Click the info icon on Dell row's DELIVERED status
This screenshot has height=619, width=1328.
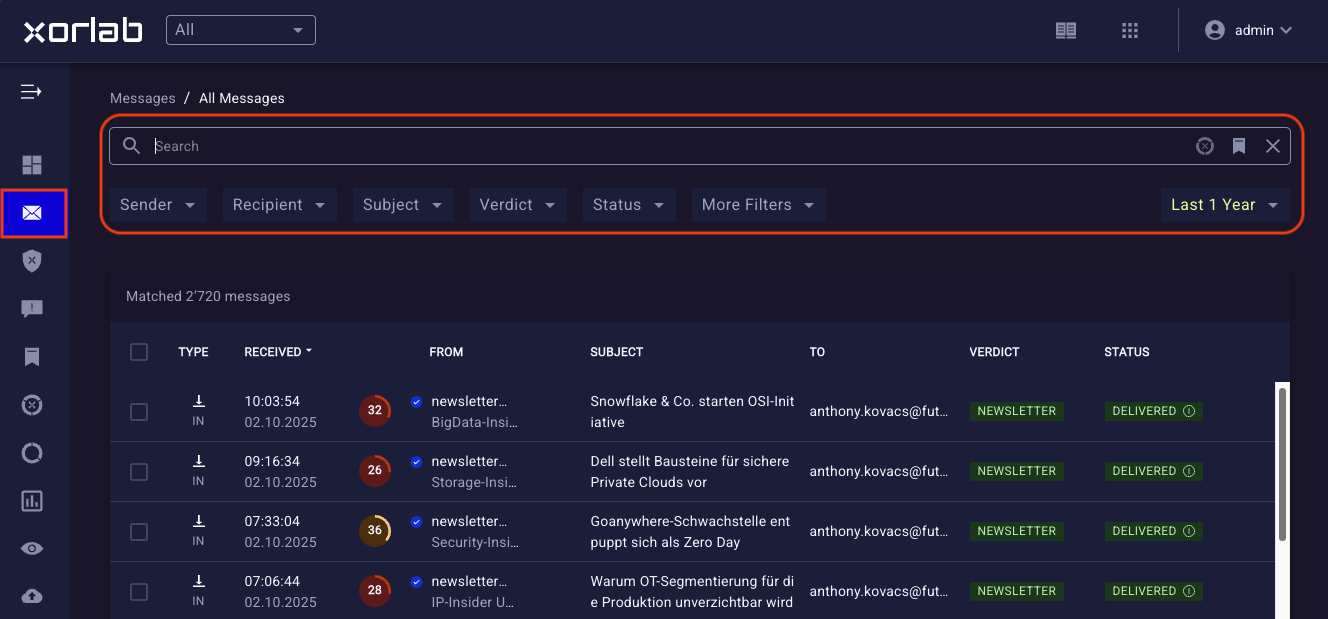click(1189, 471)
